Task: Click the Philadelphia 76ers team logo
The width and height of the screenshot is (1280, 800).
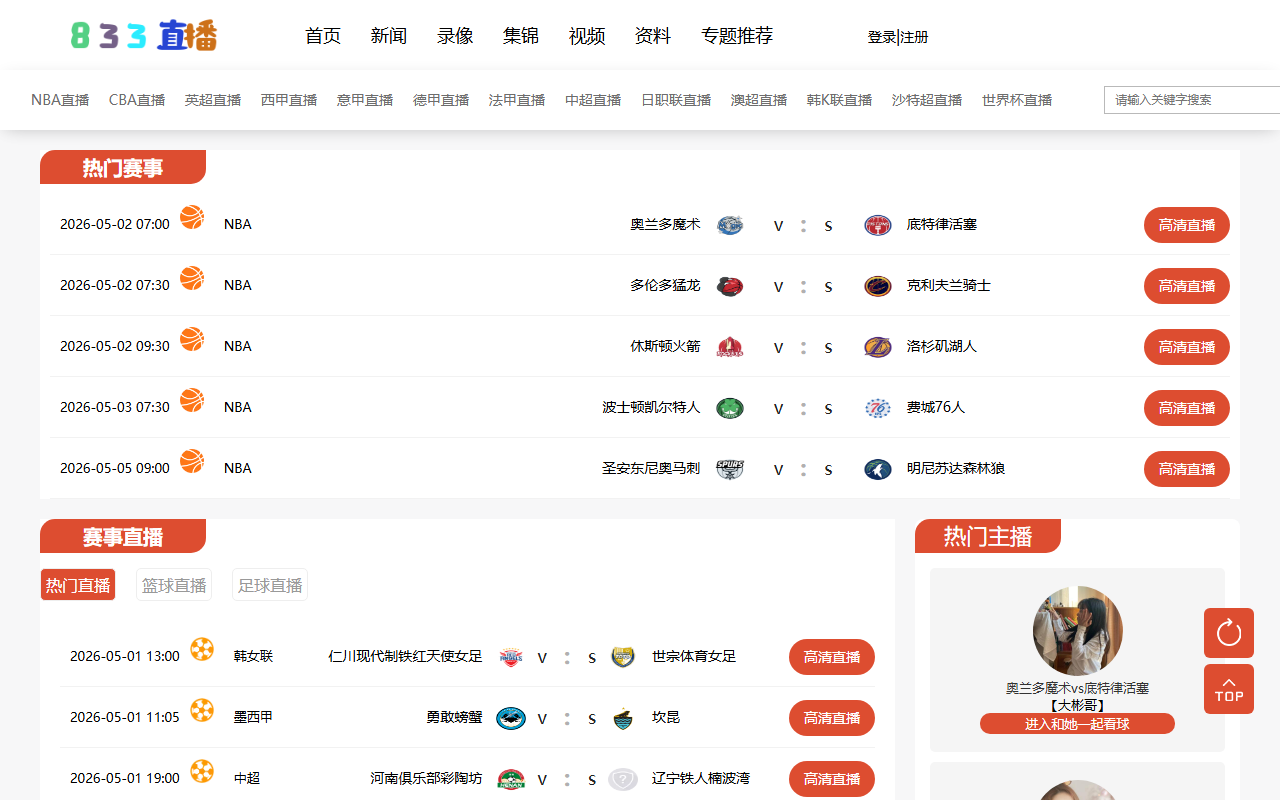Action: pos(878,408)
